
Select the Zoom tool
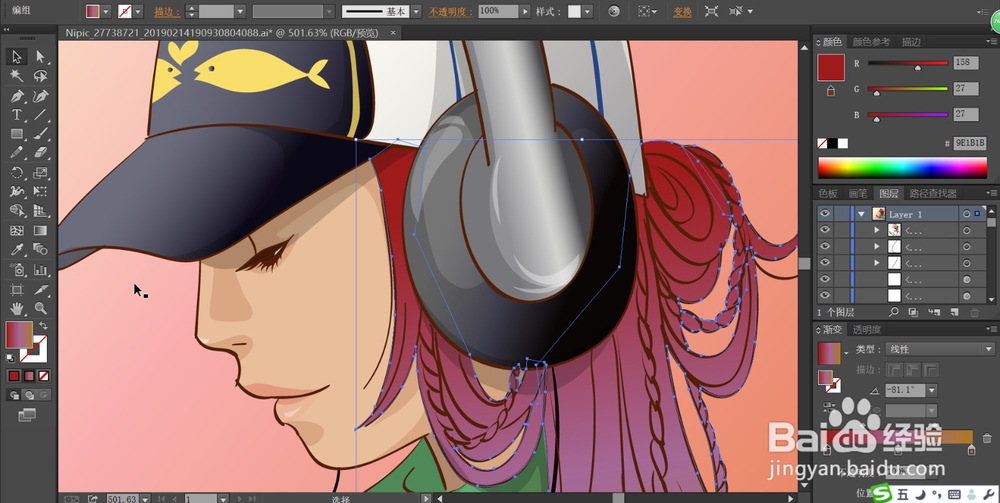[x=40, y=309]
